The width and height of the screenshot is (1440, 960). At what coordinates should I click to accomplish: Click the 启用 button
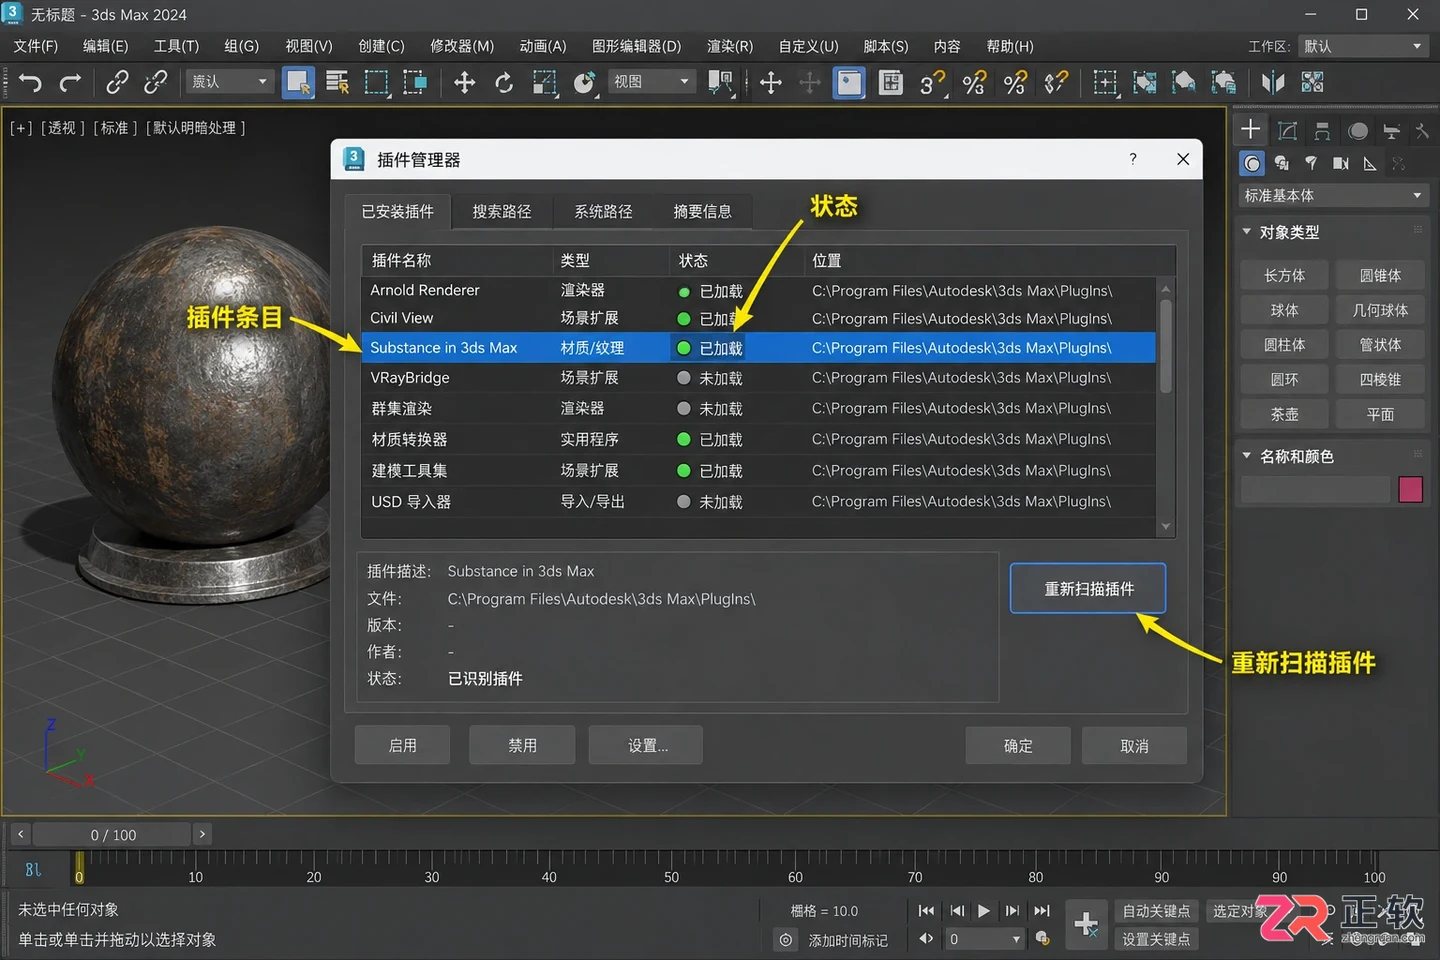[402, 745]
